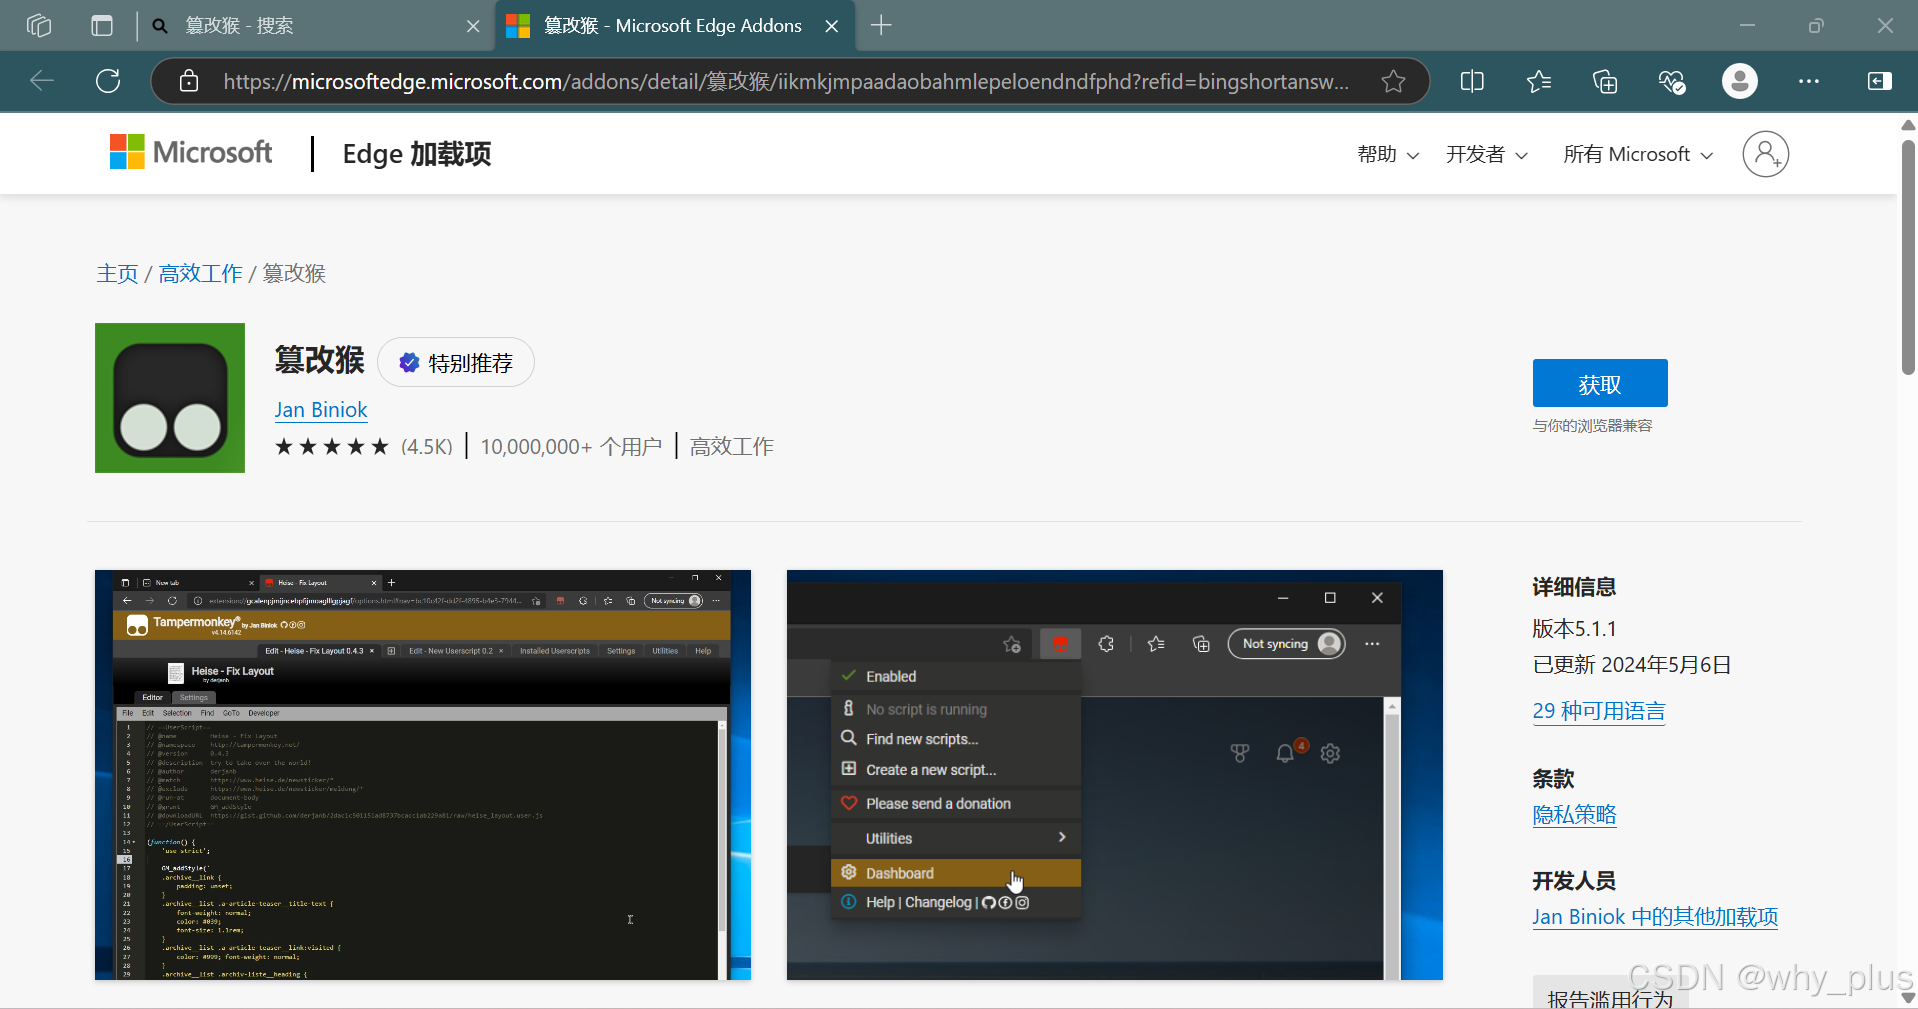
Task: Expand the 所有 Microsoft dropdown
Action: click(x=1638, y=154)
